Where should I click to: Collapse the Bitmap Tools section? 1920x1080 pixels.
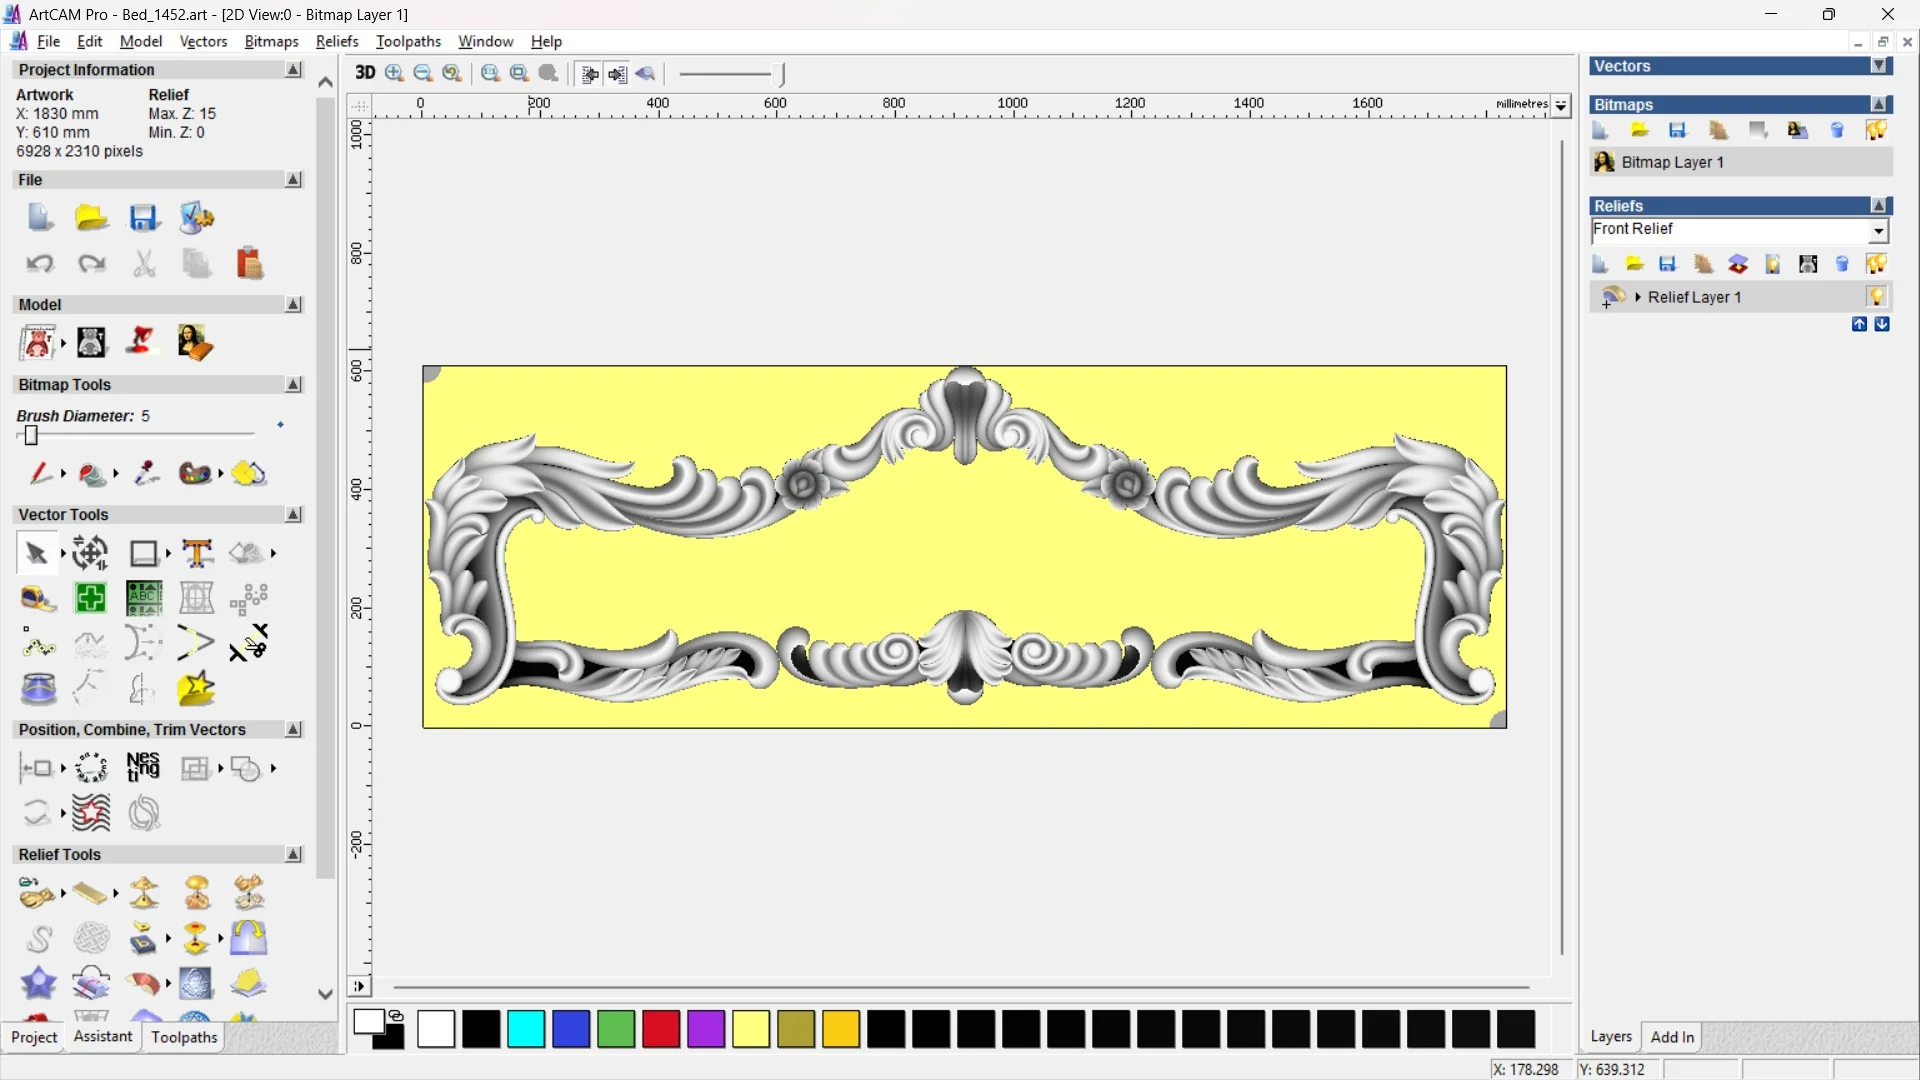[x=293, y=385]
